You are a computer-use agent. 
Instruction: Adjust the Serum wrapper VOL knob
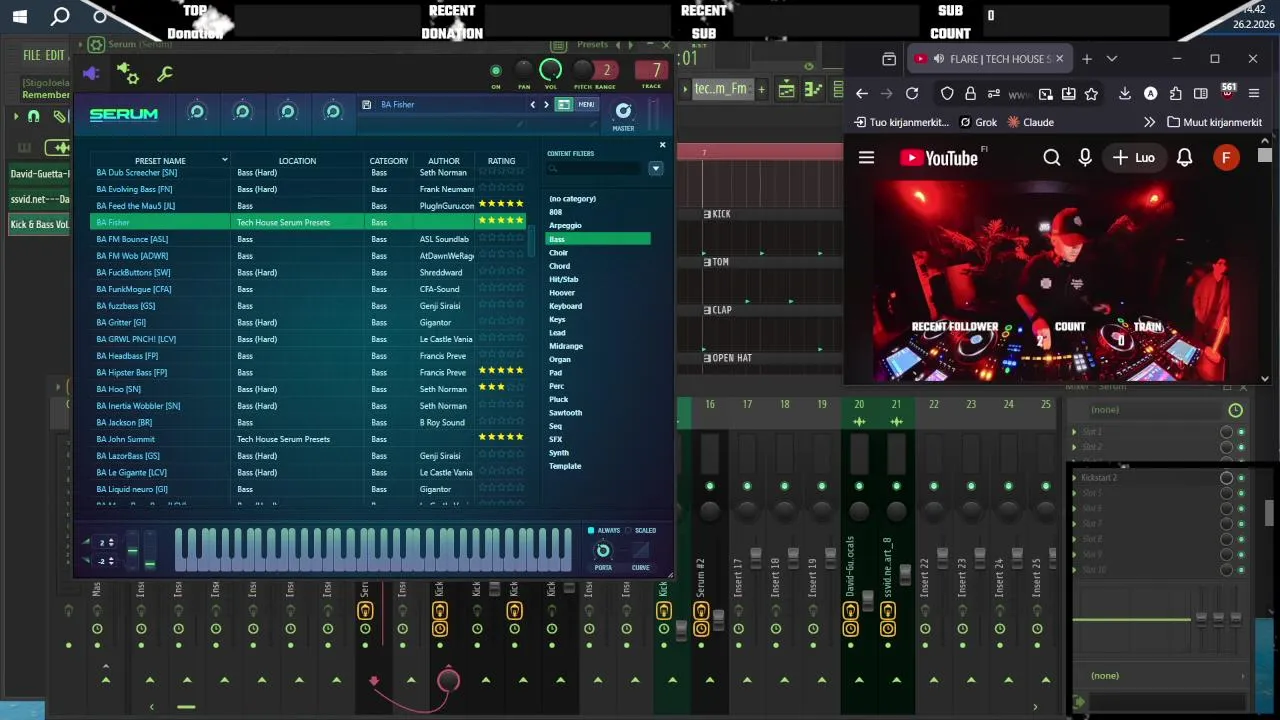pyautogui.click(x=551, y=69)
